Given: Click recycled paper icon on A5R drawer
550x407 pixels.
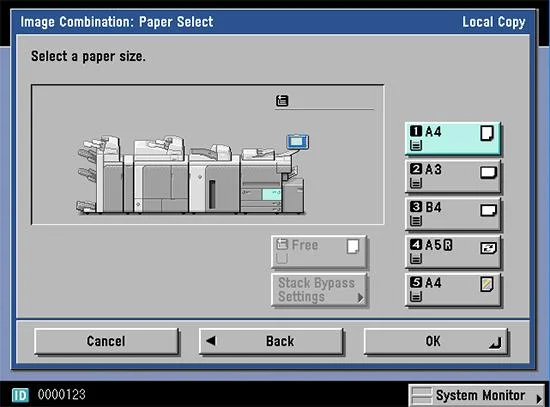Looking at the screenshot, I should [x=488, y=248].
